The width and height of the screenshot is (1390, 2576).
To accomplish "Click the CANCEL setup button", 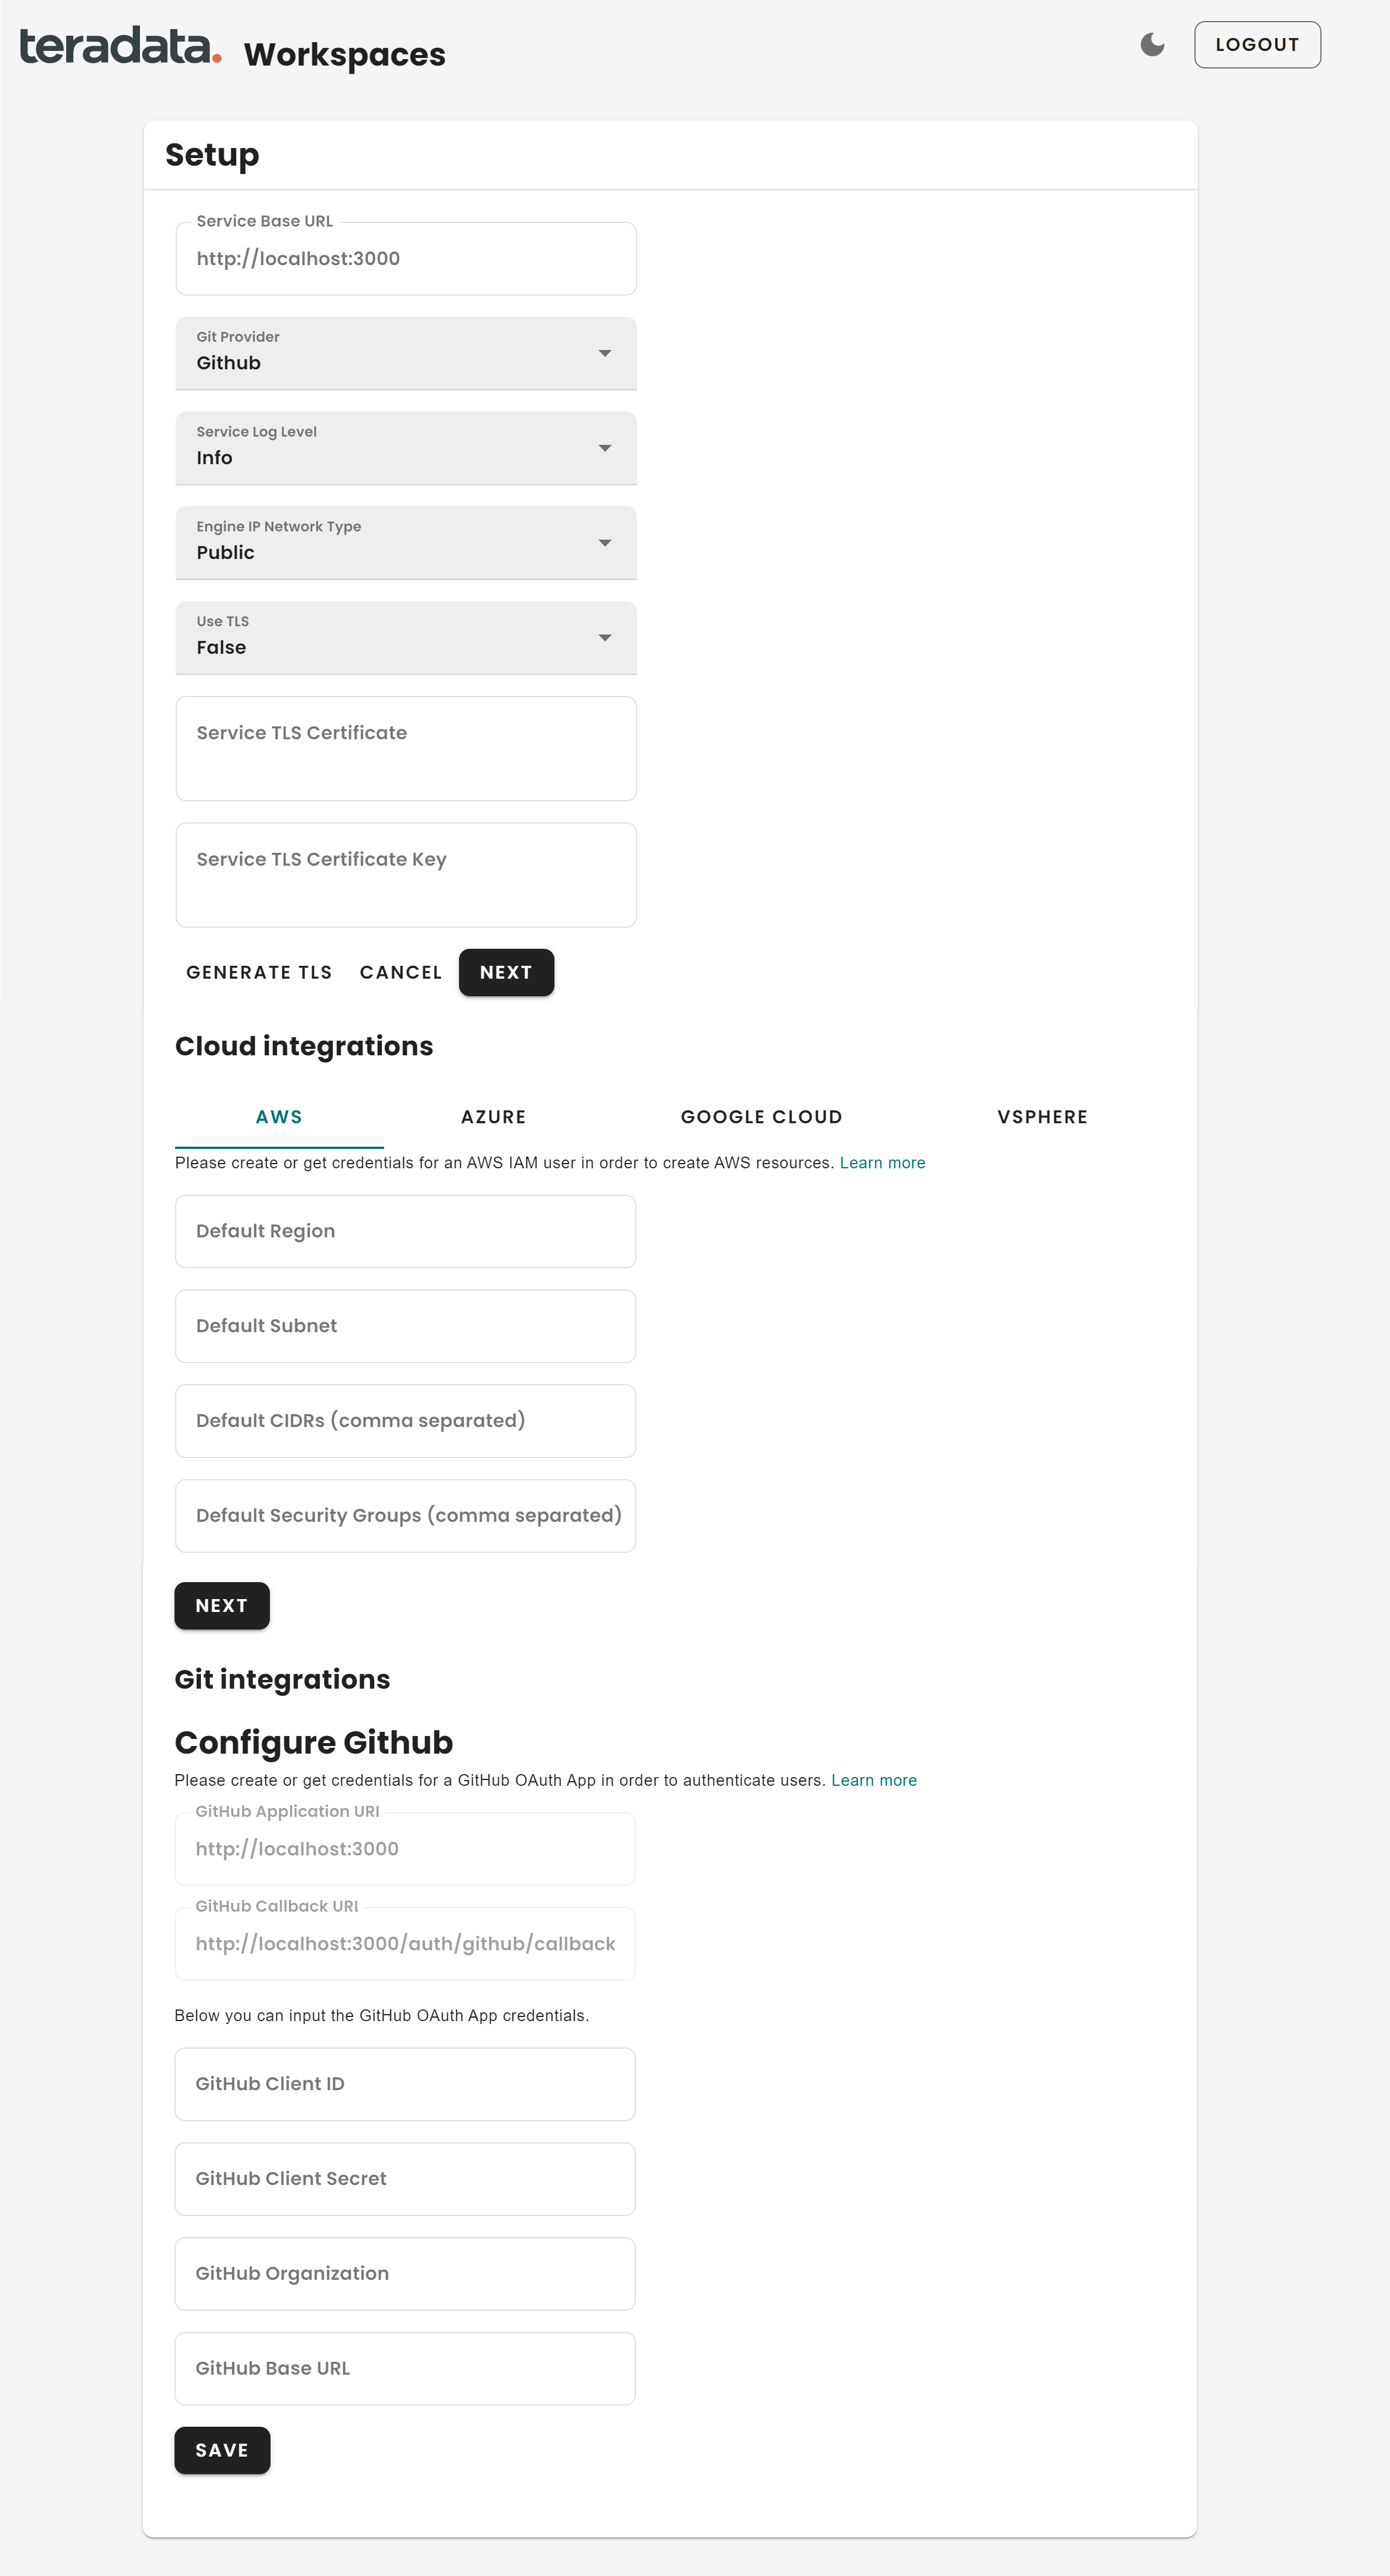I will click(399, 972).
